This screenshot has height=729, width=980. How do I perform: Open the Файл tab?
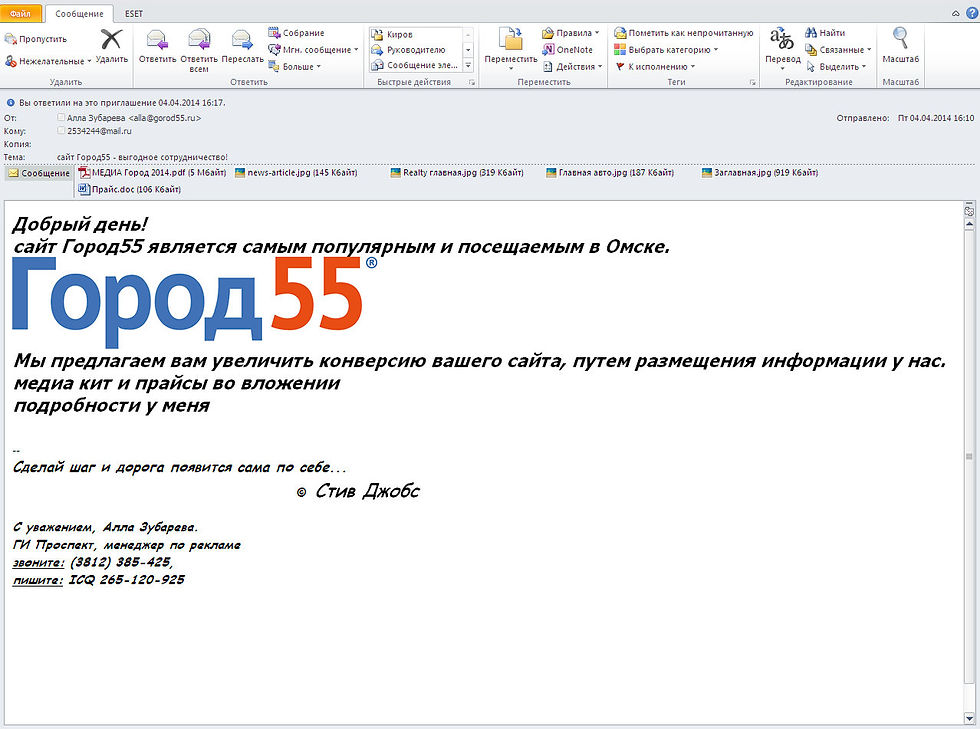(21, 13)
